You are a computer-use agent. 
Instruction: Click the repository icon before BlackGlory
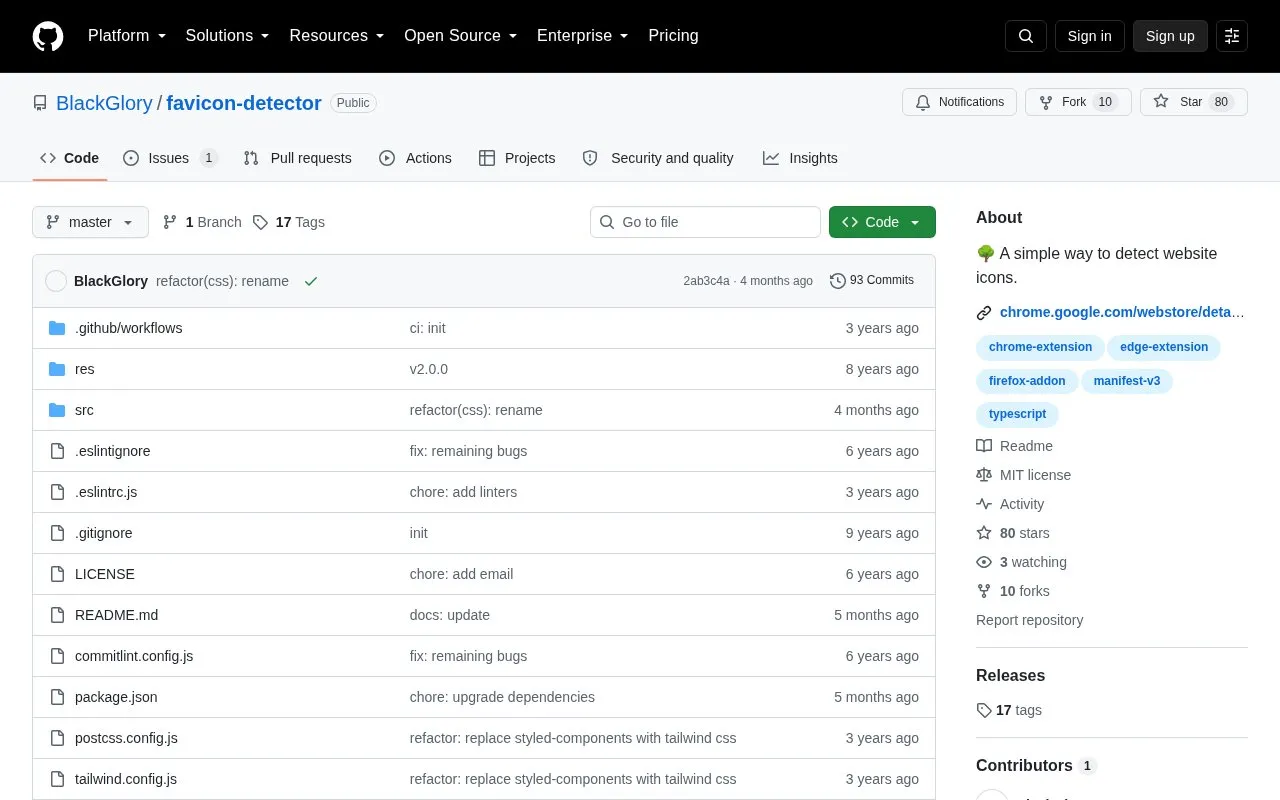(40, 103)
